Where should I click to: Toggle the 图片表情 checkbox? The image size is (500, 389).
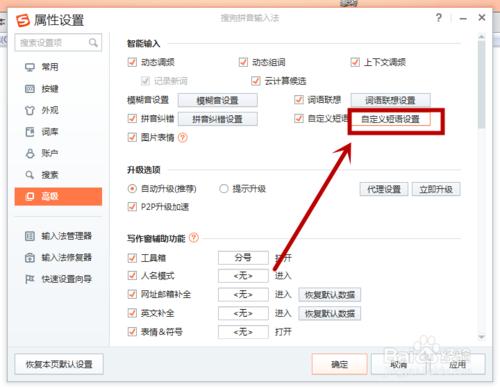pos(132,137)
